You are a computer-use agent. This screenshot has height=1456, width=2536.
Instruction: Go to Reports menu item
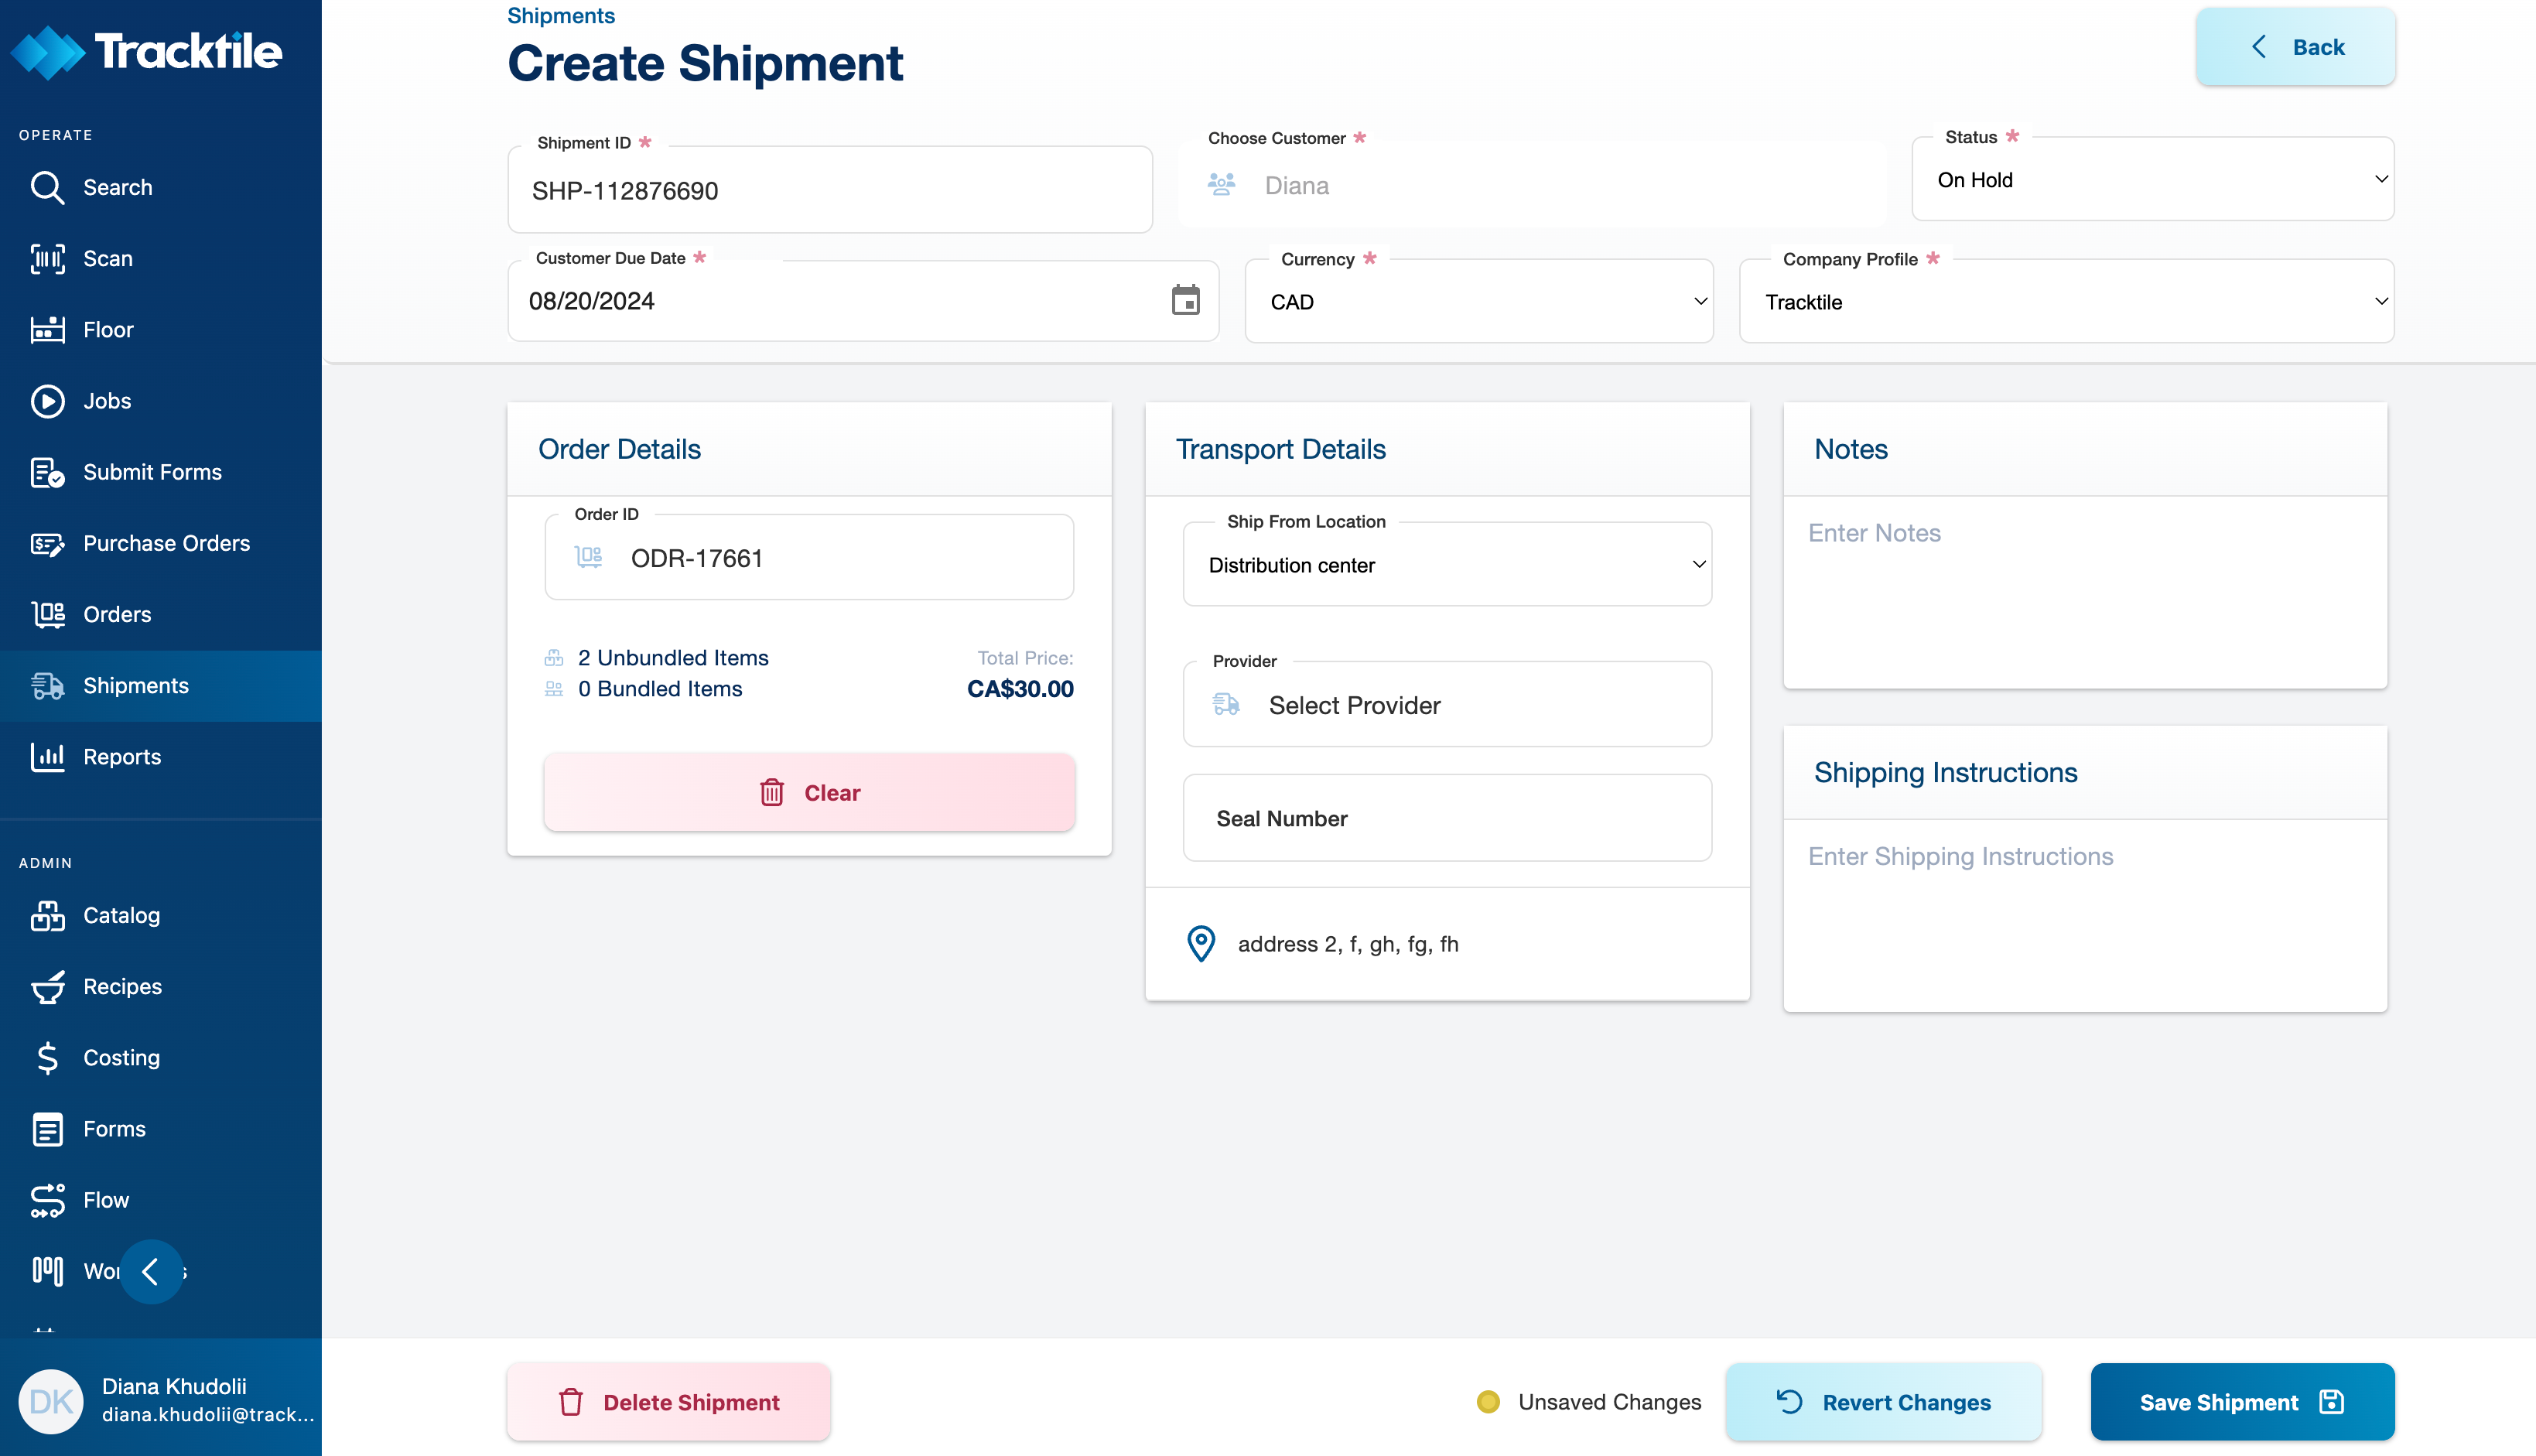coord(122,757)
